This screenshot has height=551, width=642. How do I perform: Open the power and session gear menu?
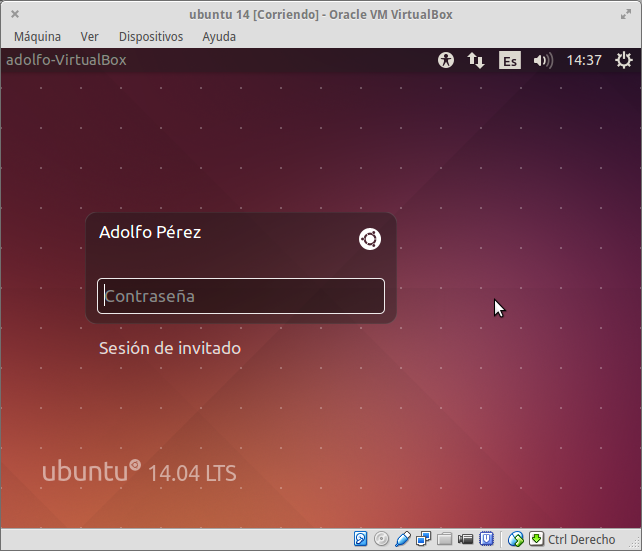coord(624,60)
